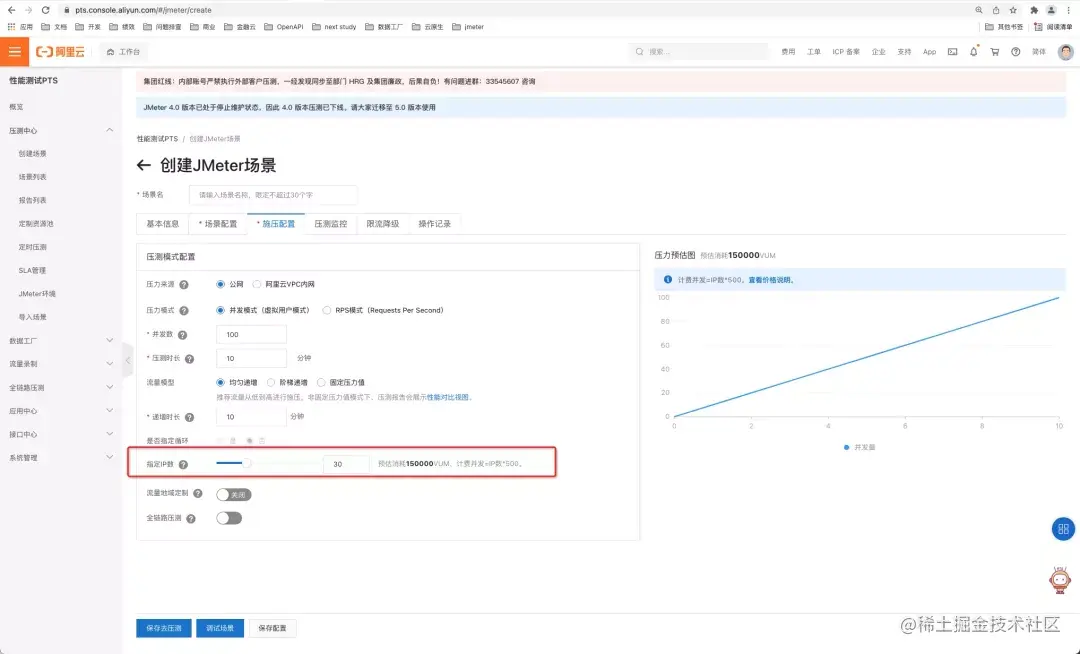Open 场景列表 in the sidebar

tap(32, 177)
